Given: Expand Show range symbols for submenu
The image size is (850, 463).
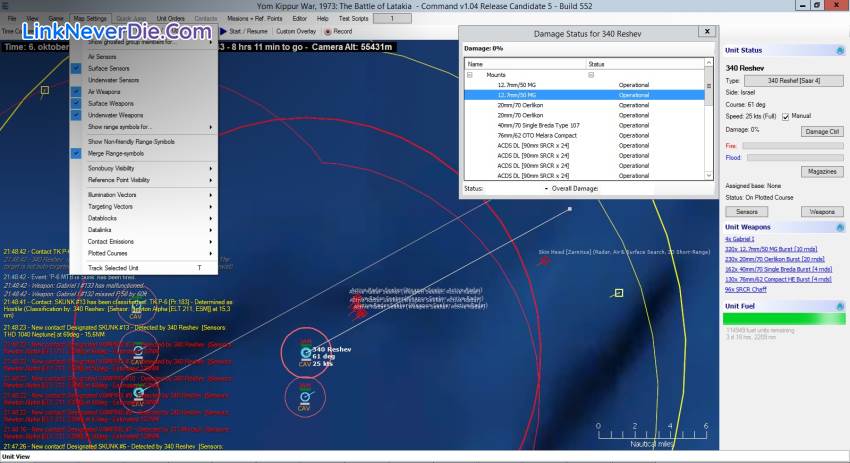Looking at the screenshot, I should [144, 127].
